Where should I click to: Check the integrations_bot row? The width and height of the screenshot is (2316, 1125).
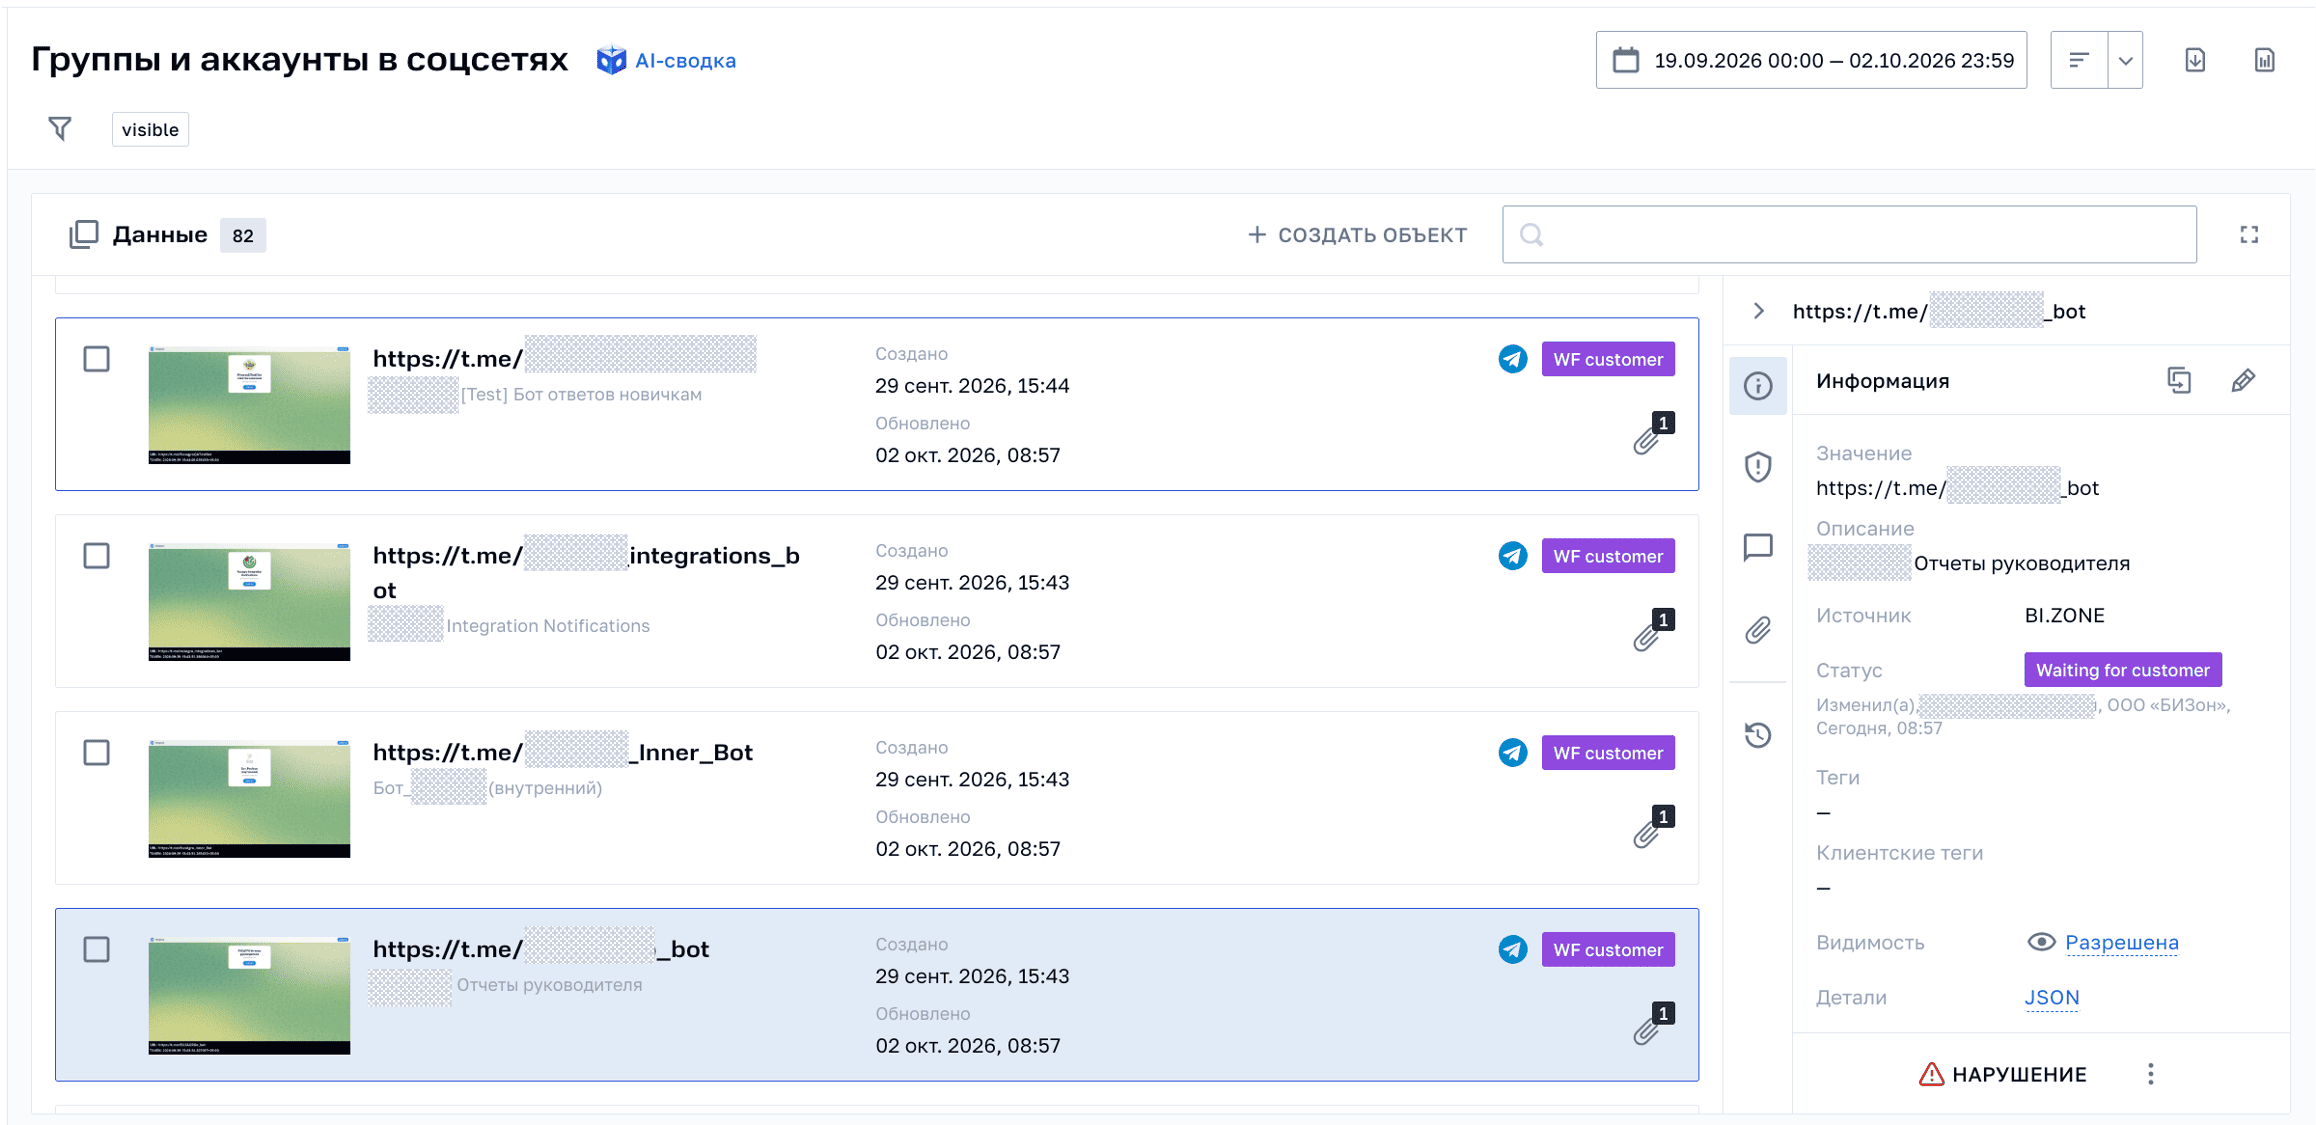pyautogui.click(x=96, y=556)
